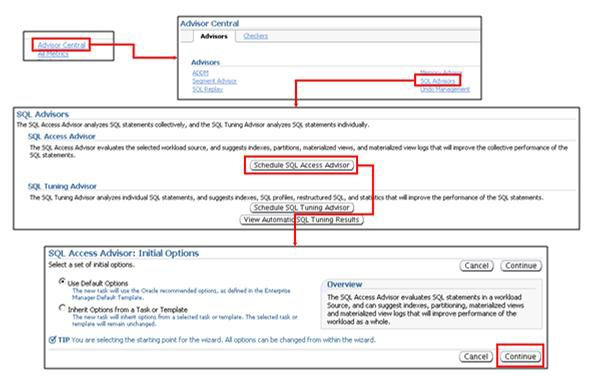The width and height of the screenshot is (596, 380).
Task: Select Inherit Options from a Task or Template
Action: pos(62,308)
